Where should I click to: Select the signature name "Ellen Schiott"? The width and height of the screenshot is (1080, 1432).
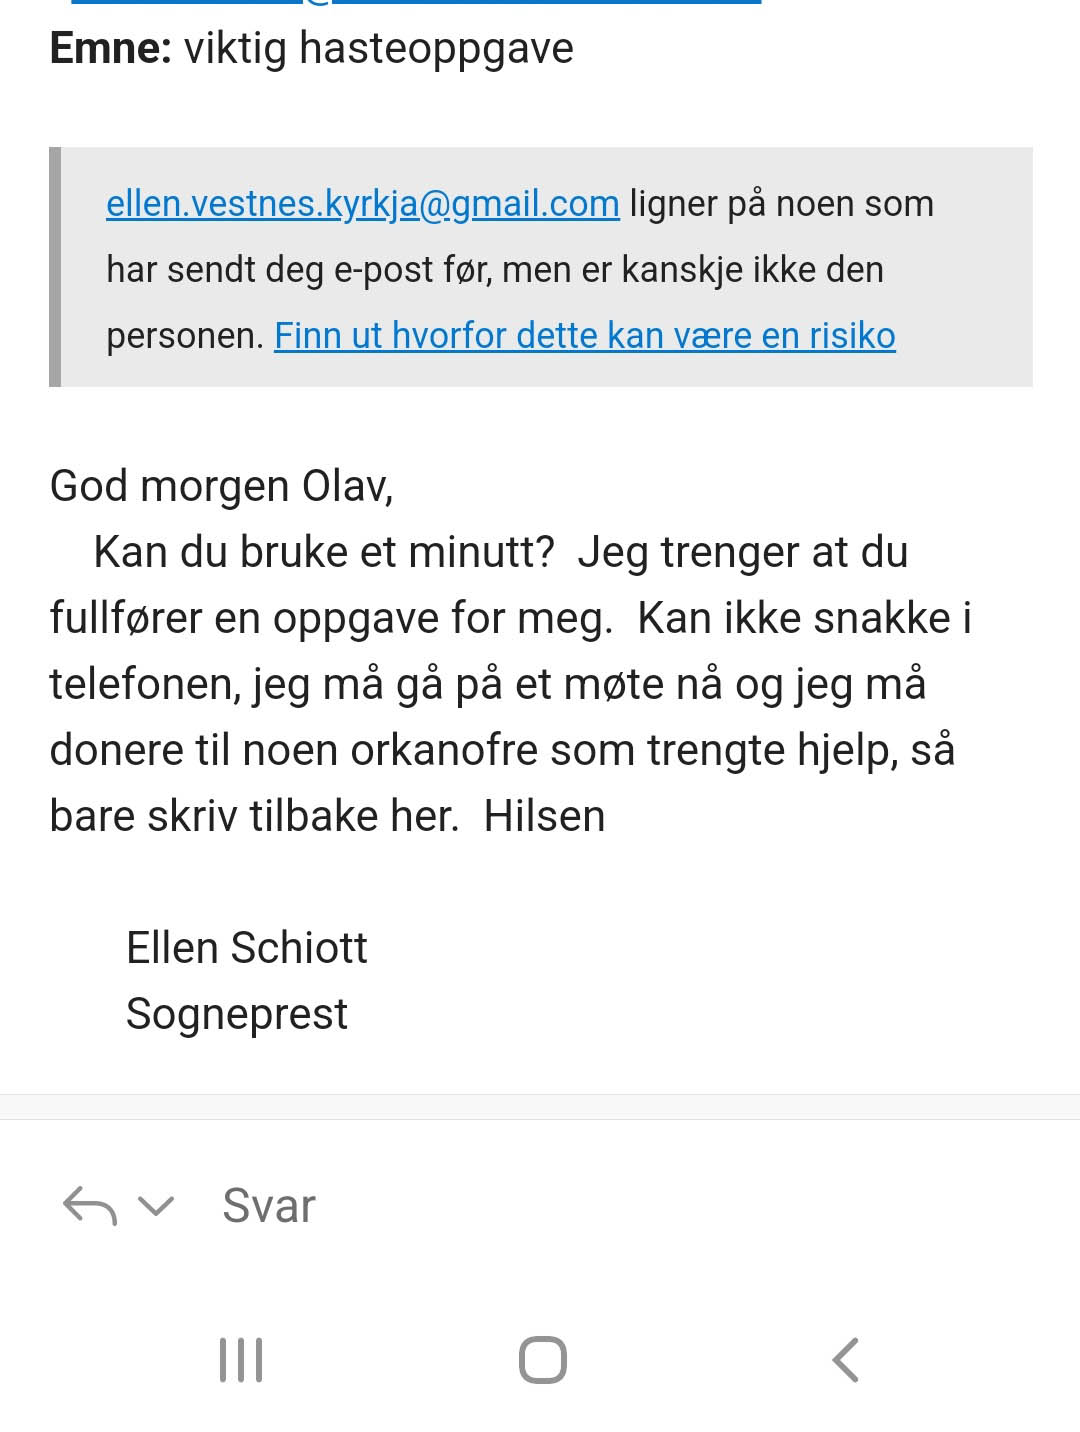(247, 948)
